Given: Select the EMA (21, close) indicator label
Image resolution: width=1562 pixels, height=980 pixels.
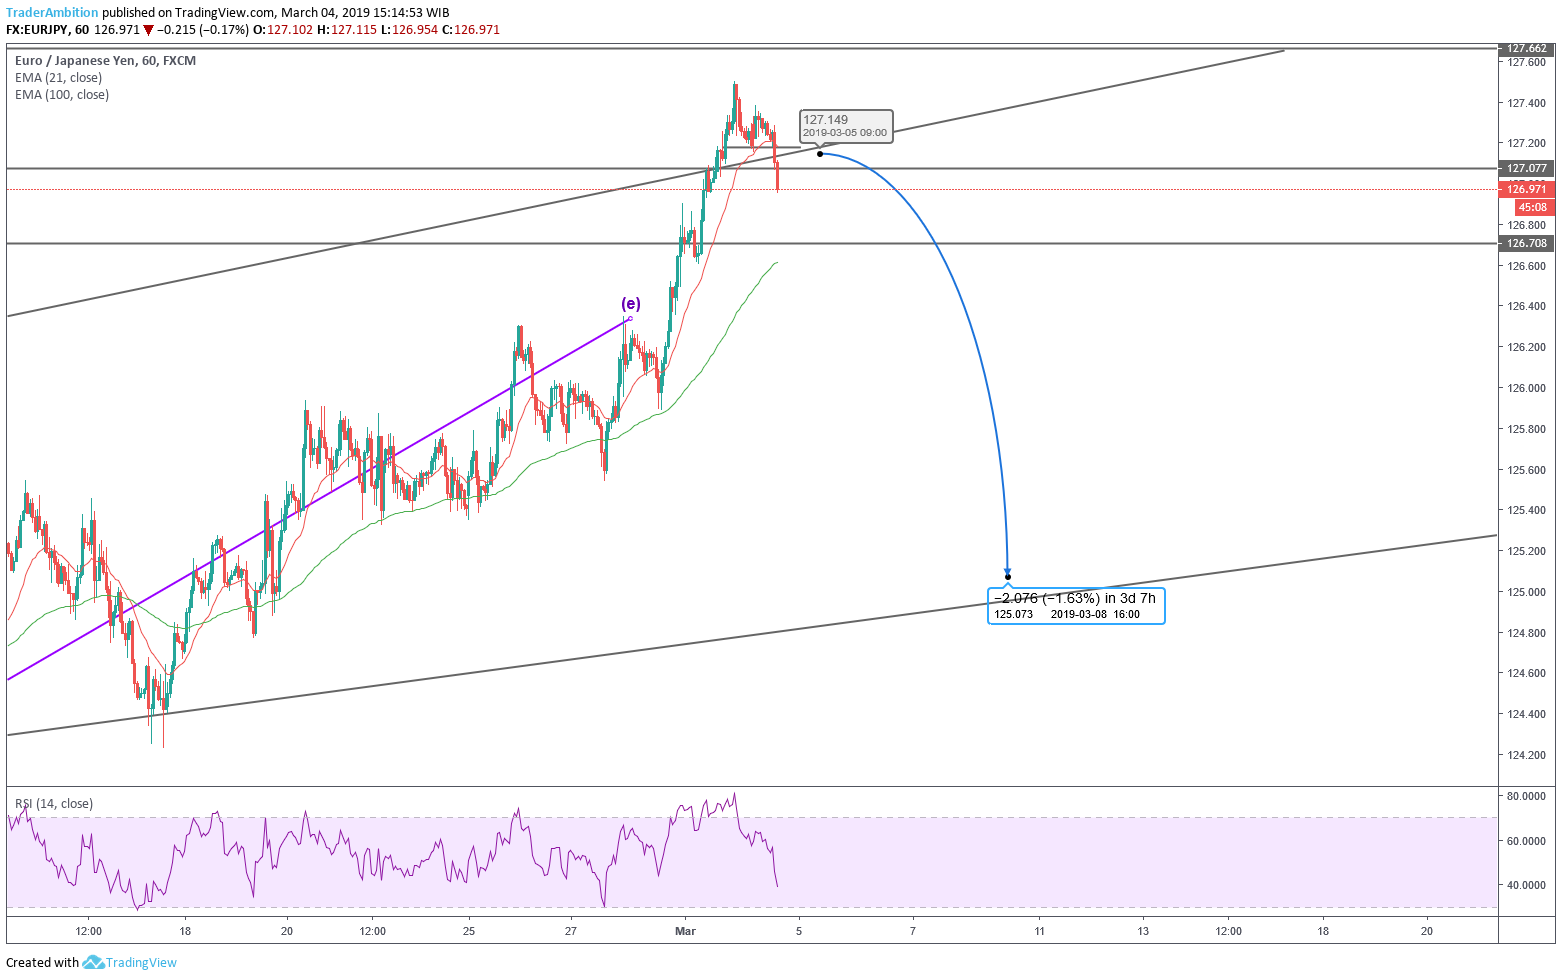Looking at the screenshot, I should (58, 78).
